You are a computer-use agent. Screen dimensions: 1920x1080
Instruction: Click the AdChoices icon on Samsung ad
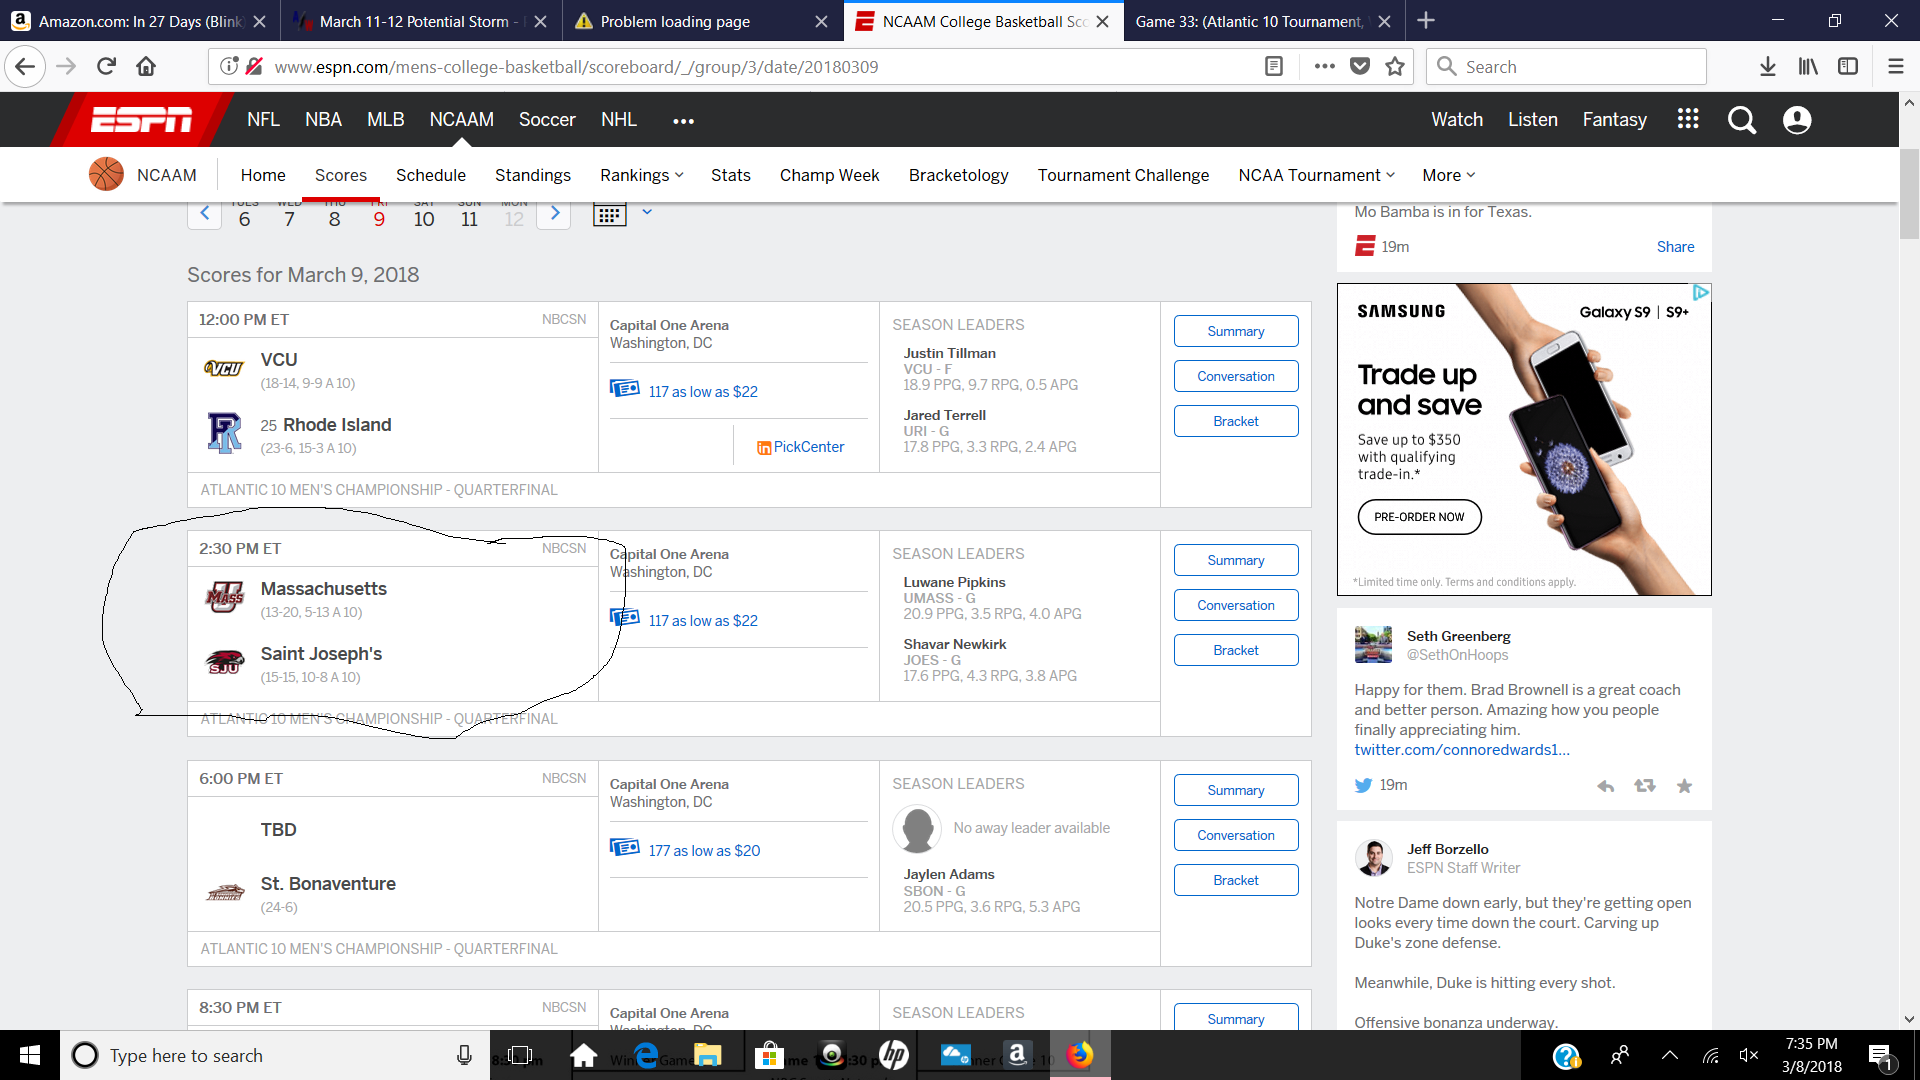click(1701, 292)
